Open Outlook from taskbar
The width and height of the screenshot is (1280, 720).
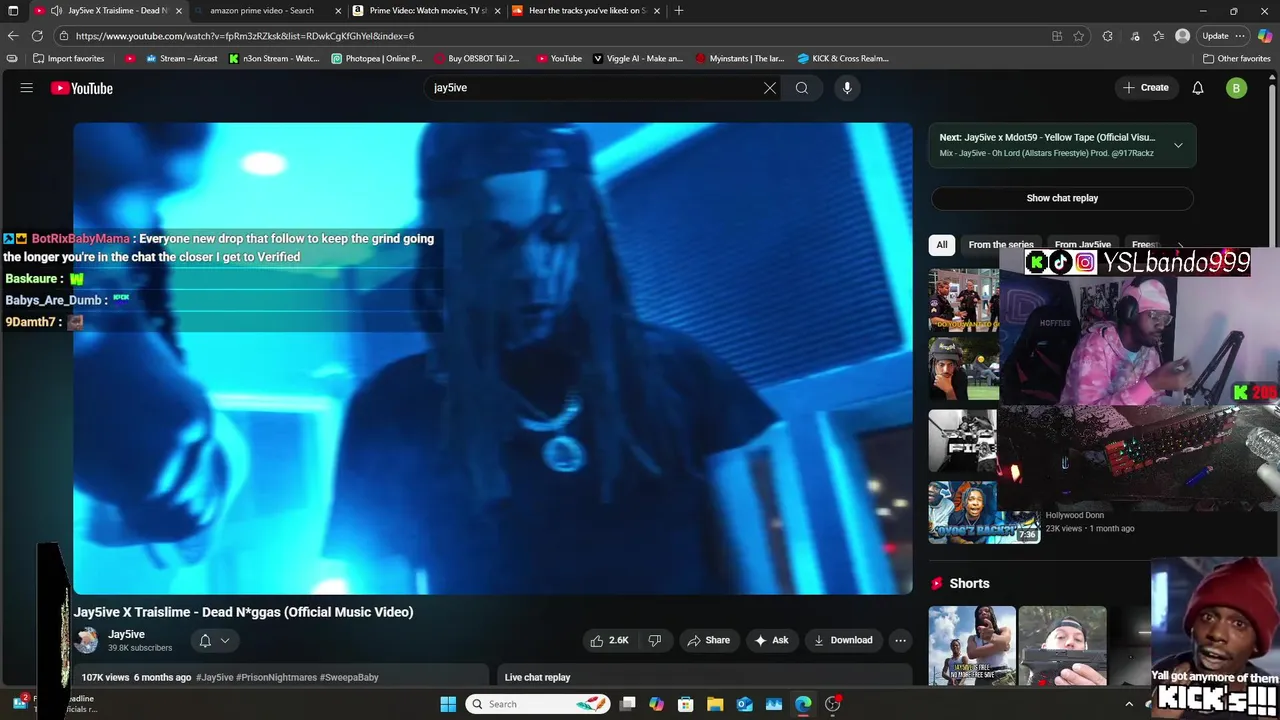(745, 704)
